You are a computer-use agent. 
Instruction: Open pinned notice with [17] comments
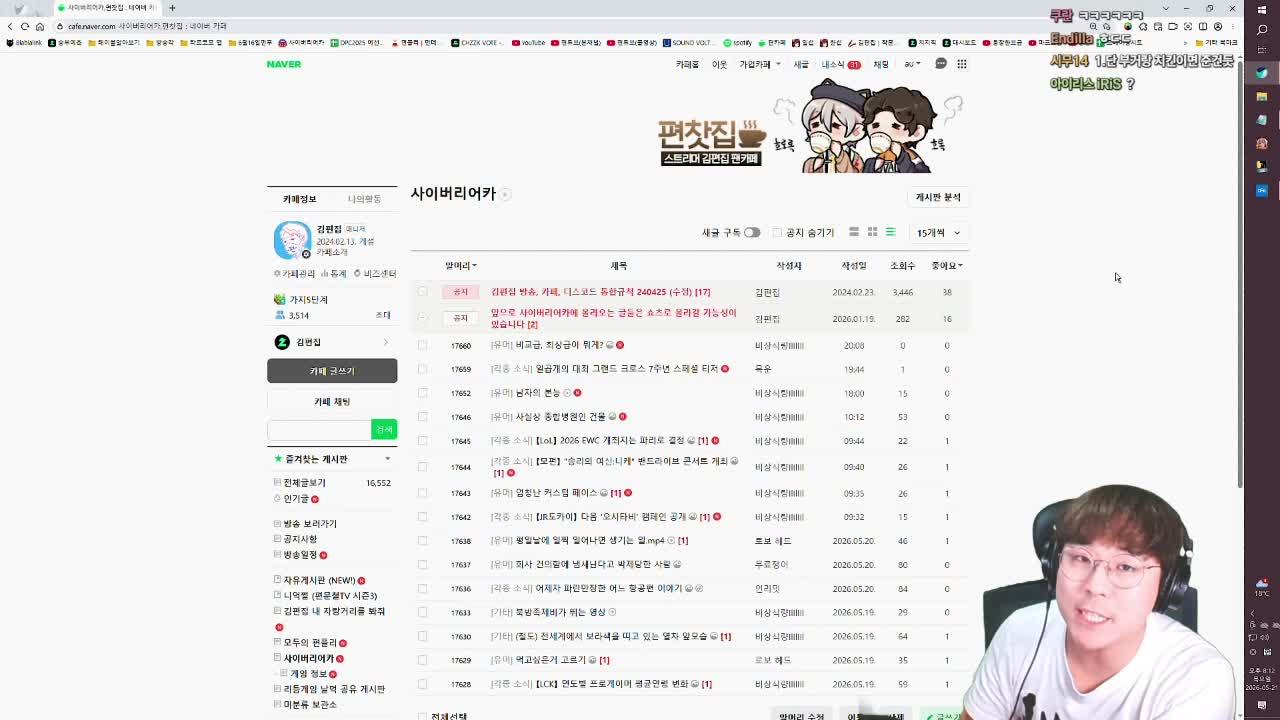point(600,292)
